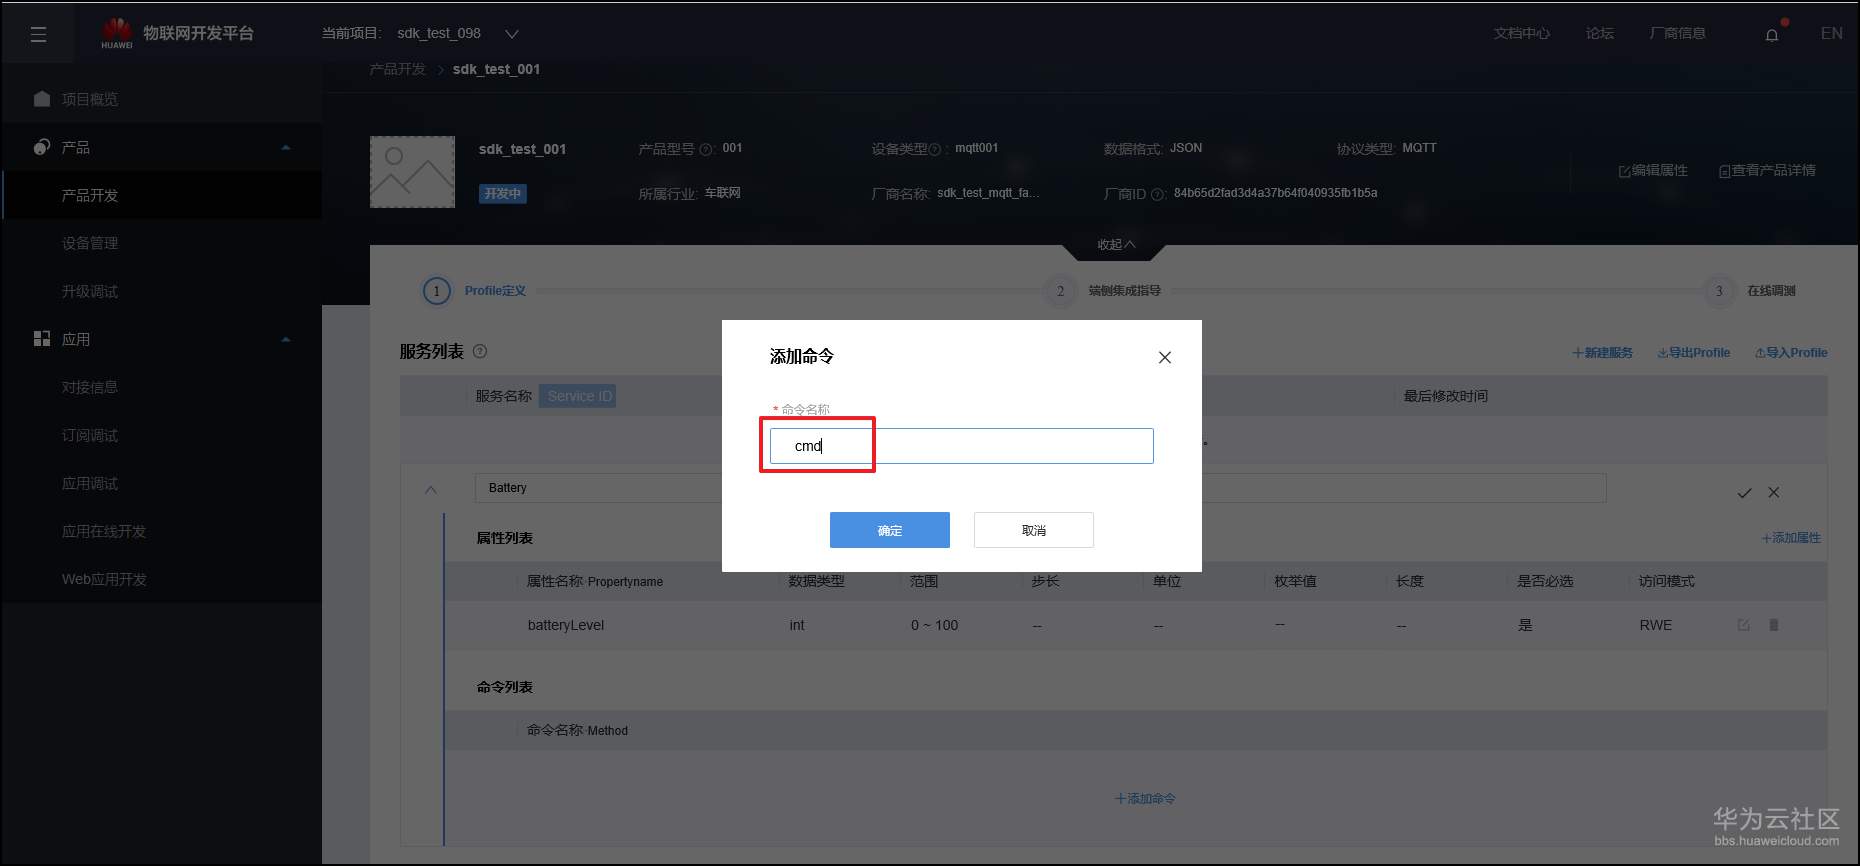Confirm with the 确定 button
Image resolution: width=1860 pixels, height=866 pixels.
point(890,530)
